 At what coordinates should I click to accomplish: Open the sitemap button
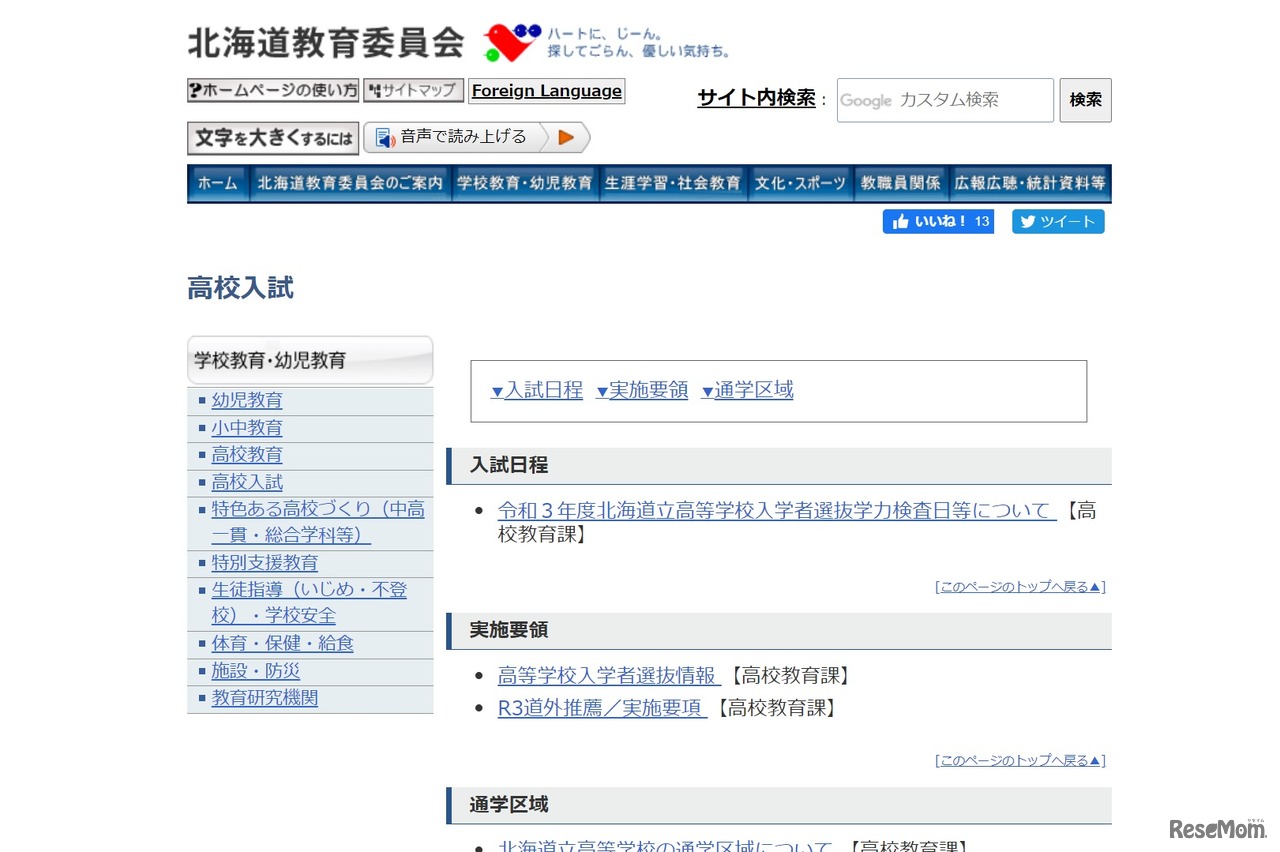[413, 91]
